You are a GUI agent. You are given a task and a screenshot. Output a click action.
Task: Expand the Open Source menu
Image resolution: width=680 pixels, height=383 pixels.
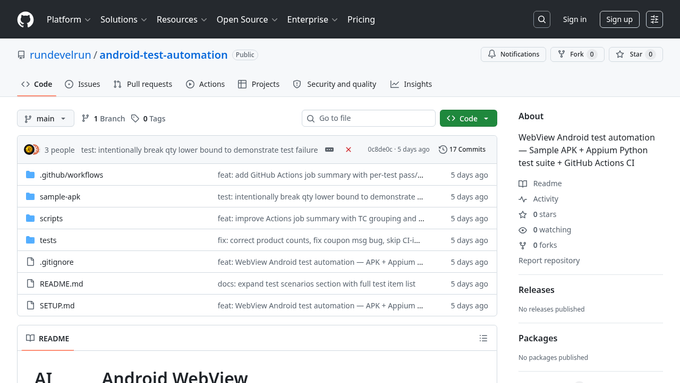pyautogui.click(x=247, y=20)
